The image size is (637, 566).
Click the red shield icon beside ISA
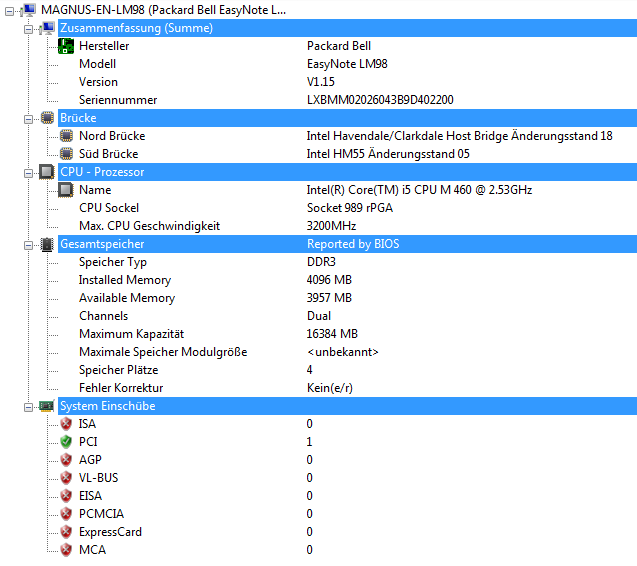click(66, 424)
